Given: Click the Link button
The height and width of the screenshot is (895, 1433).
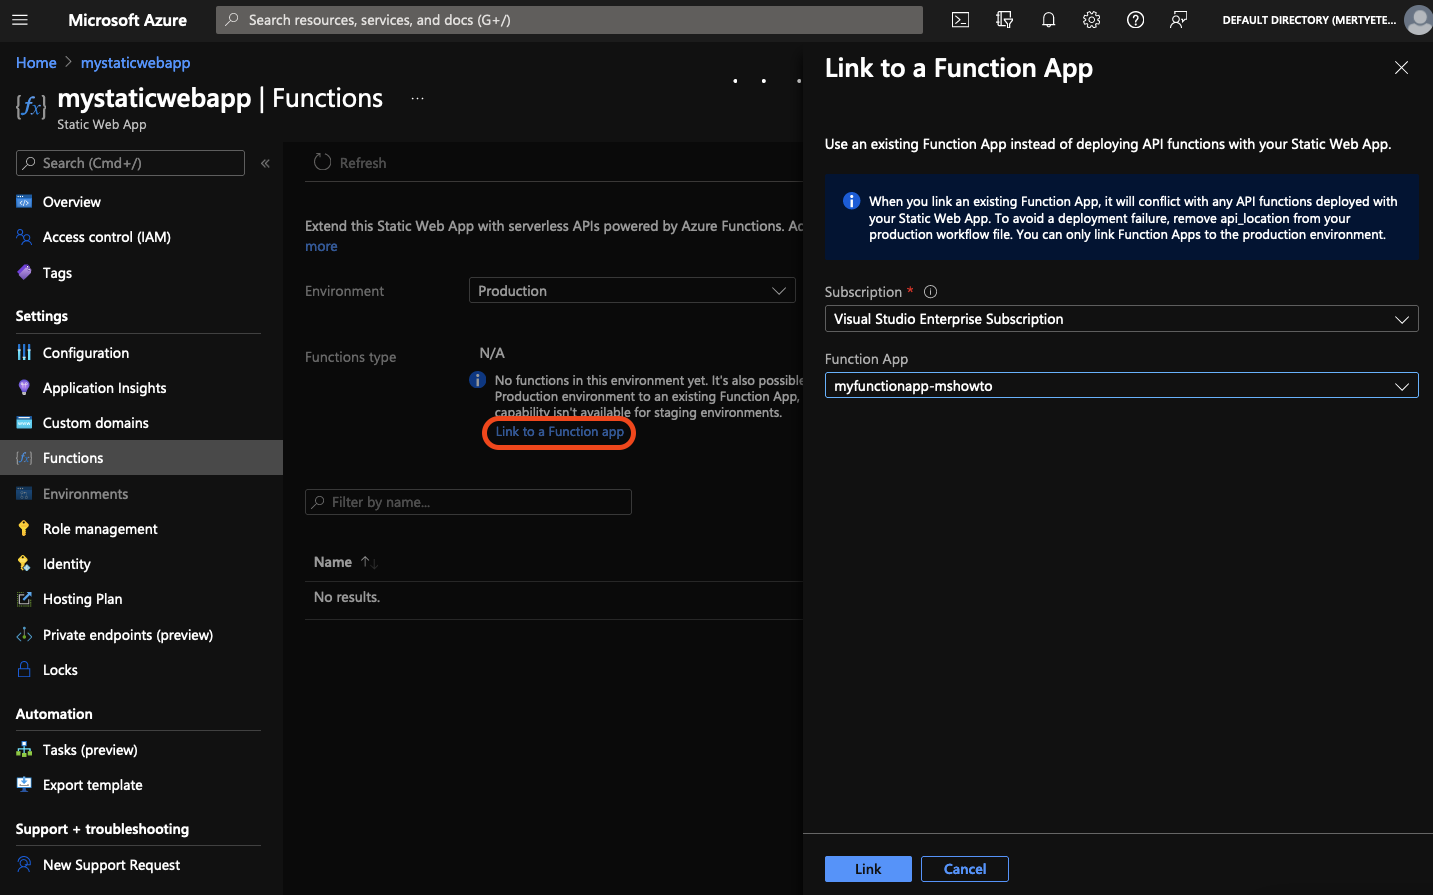Looking at the screenshot, I should [x=868, y=869].
